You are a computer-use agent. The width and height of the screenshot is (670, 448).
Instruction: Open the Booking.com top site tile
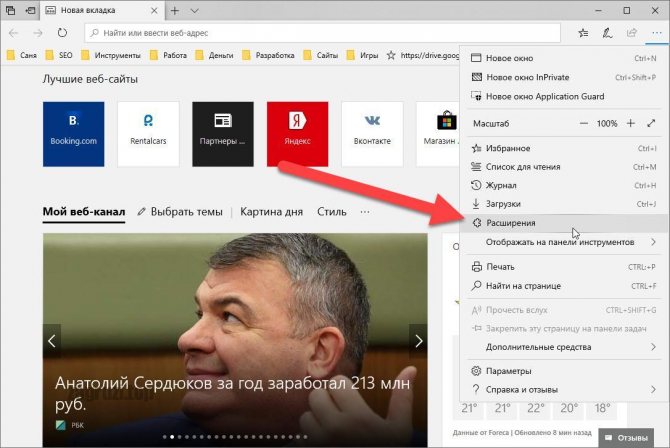pos(73,134)
